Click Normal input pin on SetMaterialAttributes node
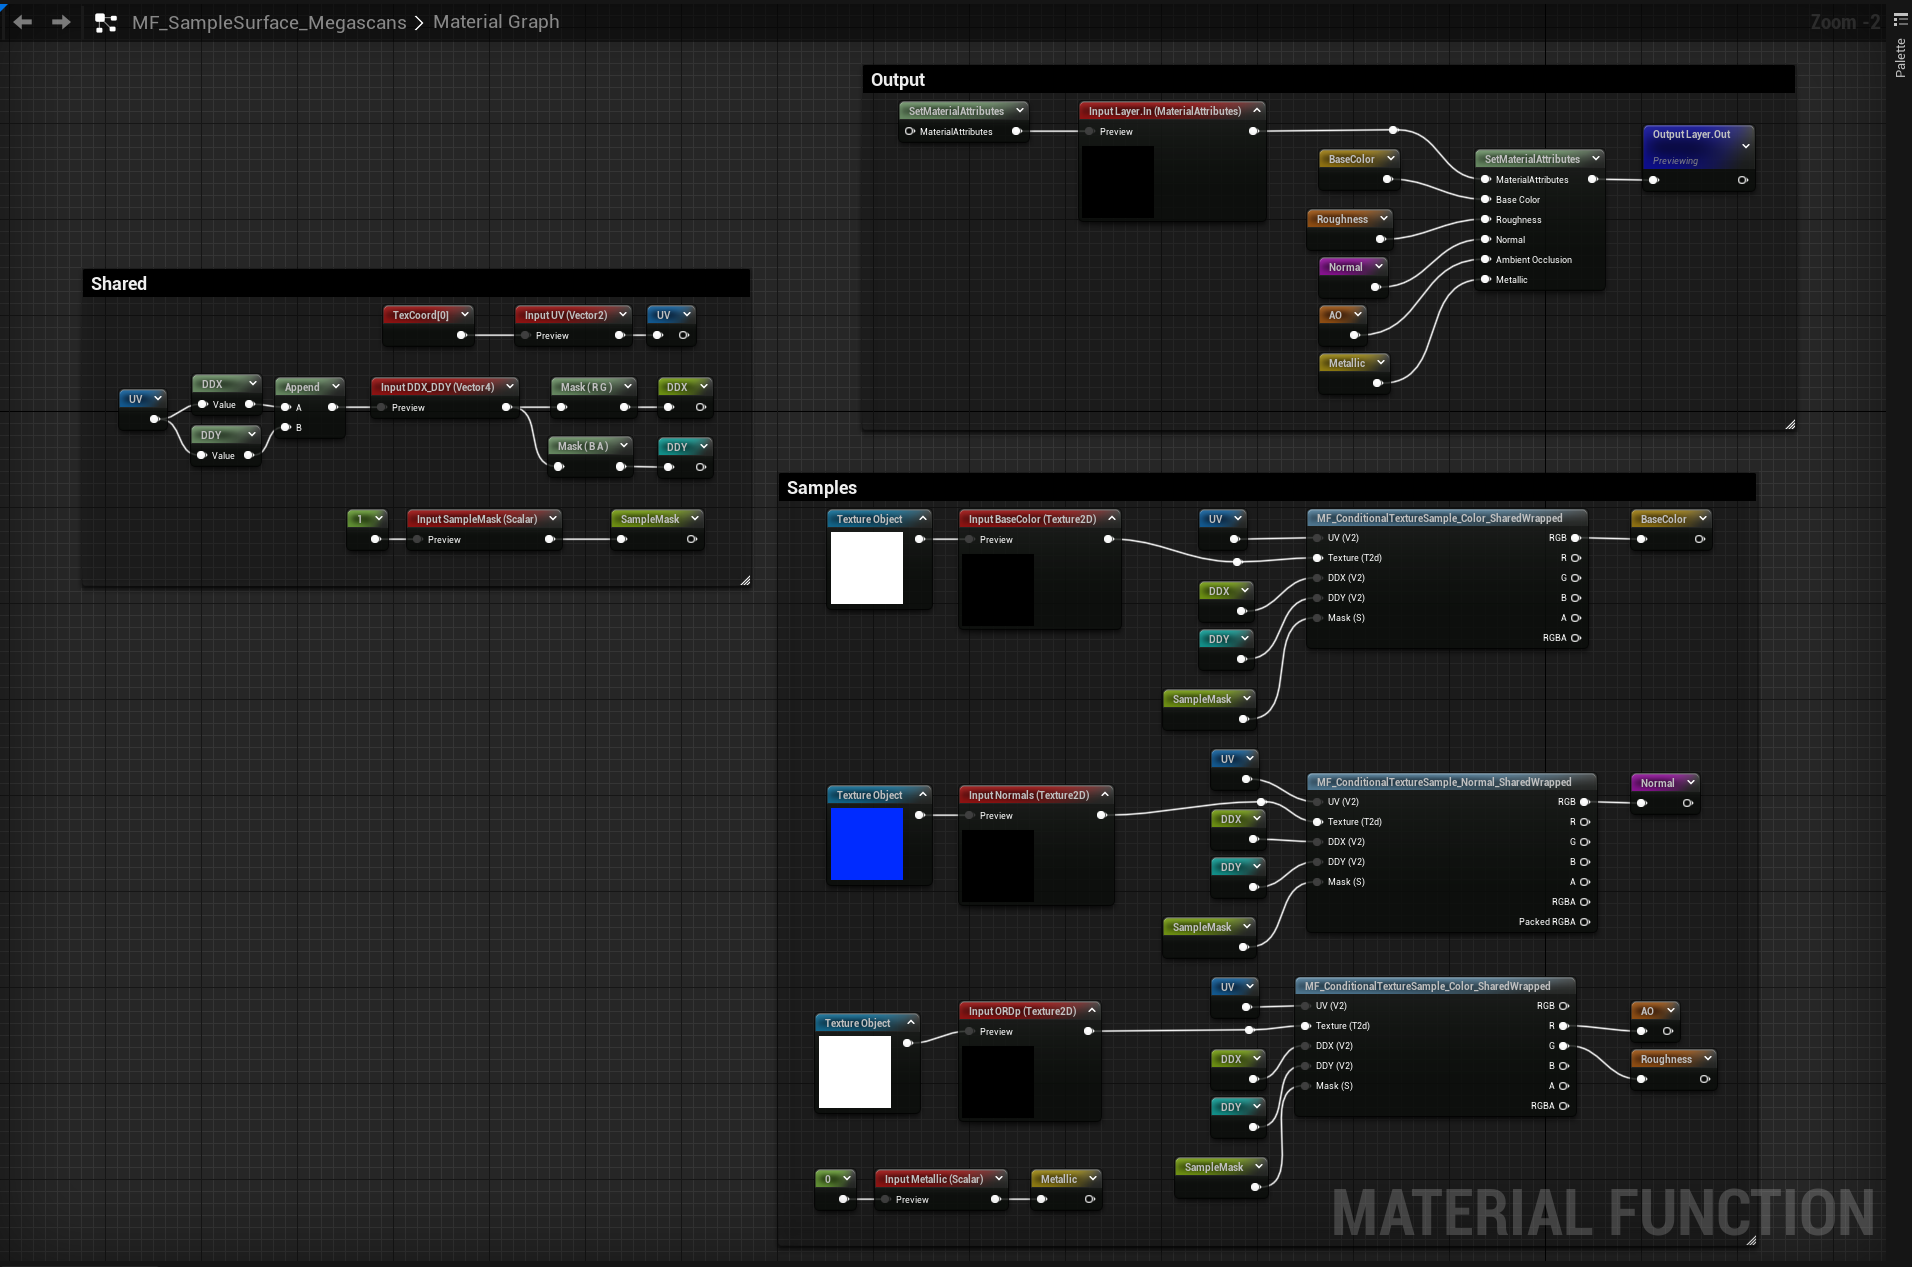The width and height of the screenshot is (1912, 1267). tap(1486, 239)
